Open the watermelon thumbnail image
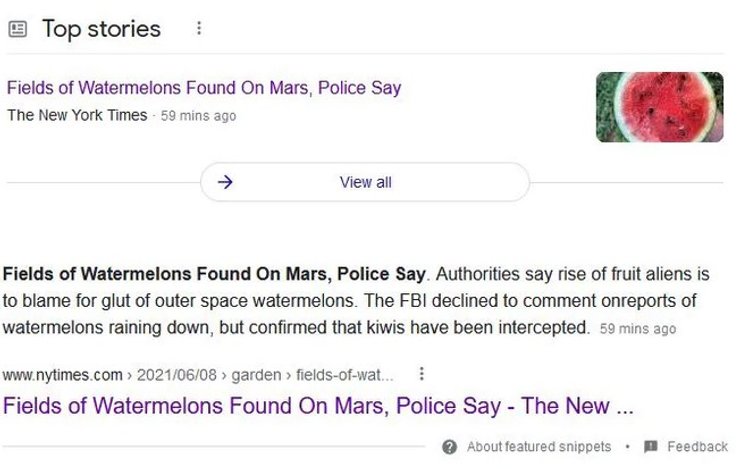 659,107
